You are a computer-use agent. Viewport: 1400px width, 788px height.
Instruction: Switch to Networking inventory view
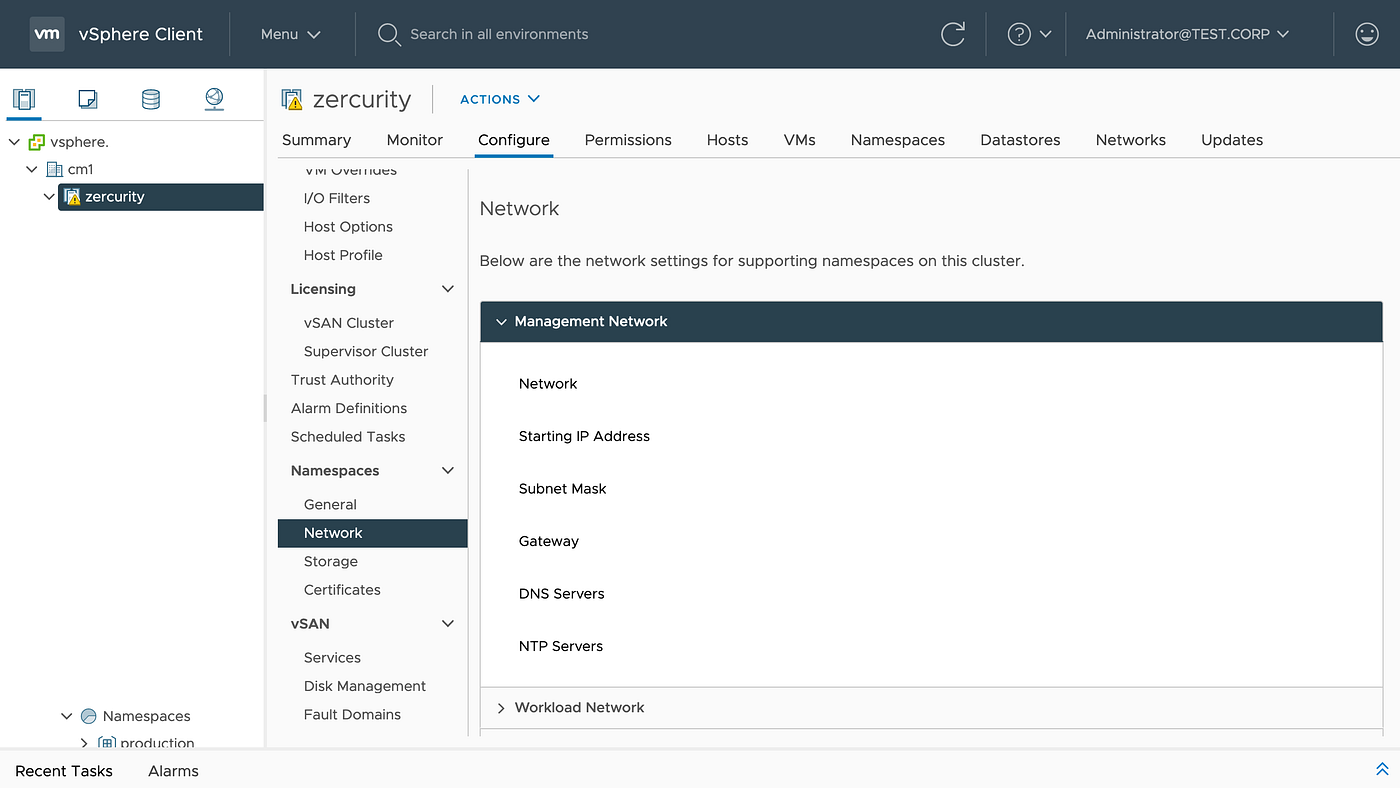(x=214, y=99)
